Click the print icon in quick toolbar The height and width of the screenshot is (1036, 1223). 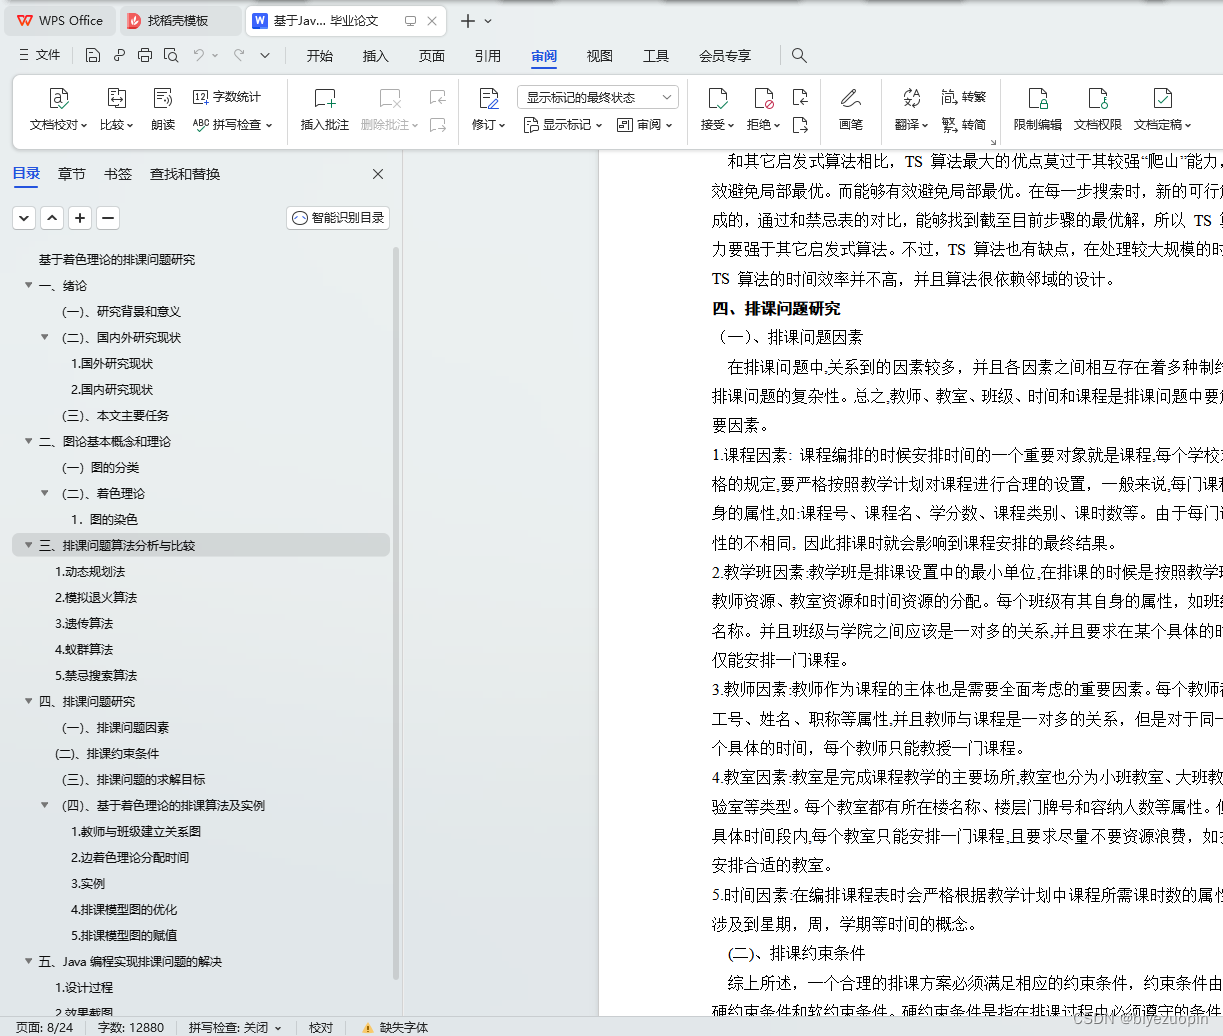point(145,55)
